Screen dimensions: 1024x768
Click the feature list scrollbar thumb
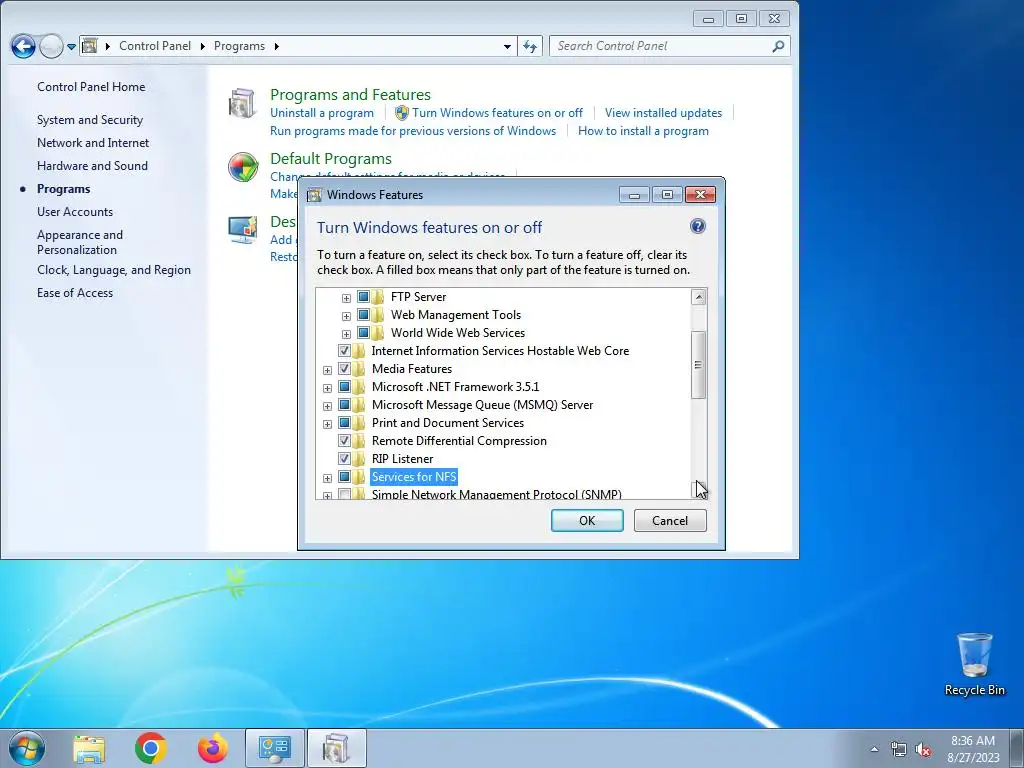coord(698,364)
